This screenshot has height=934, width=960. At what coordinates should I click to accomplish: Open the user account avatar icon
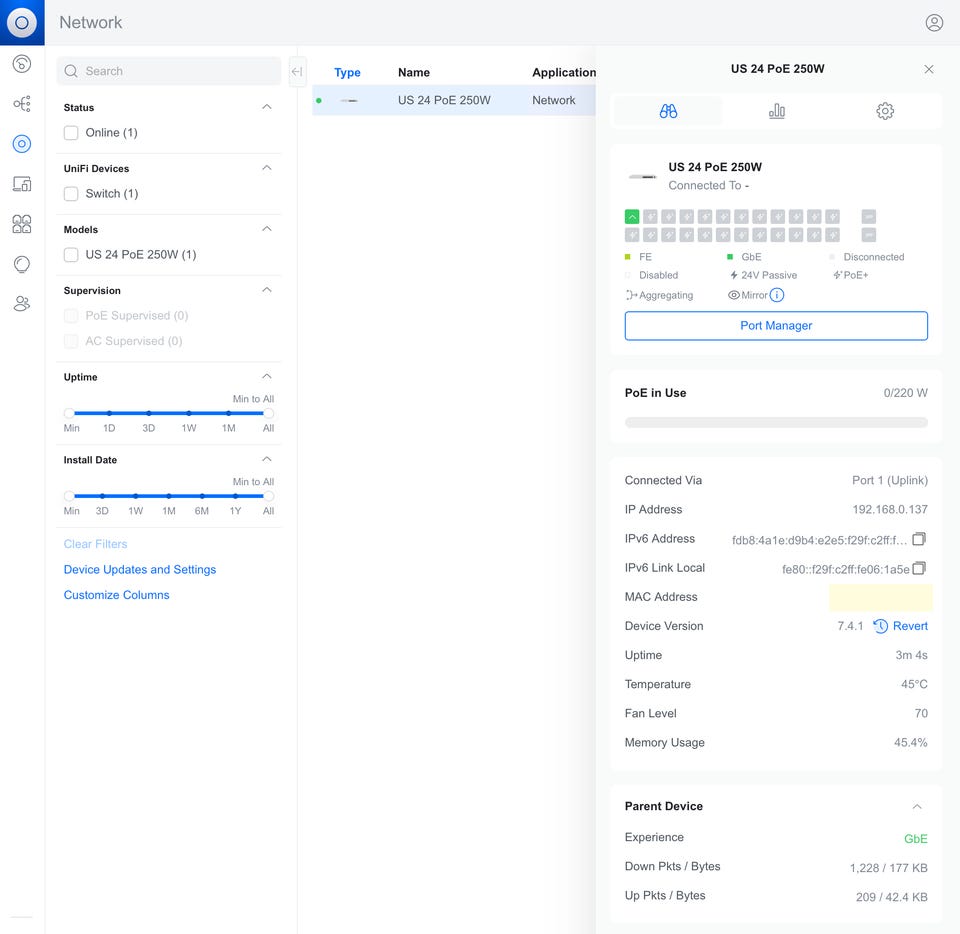pyautogui.click(x=934, y=23)
